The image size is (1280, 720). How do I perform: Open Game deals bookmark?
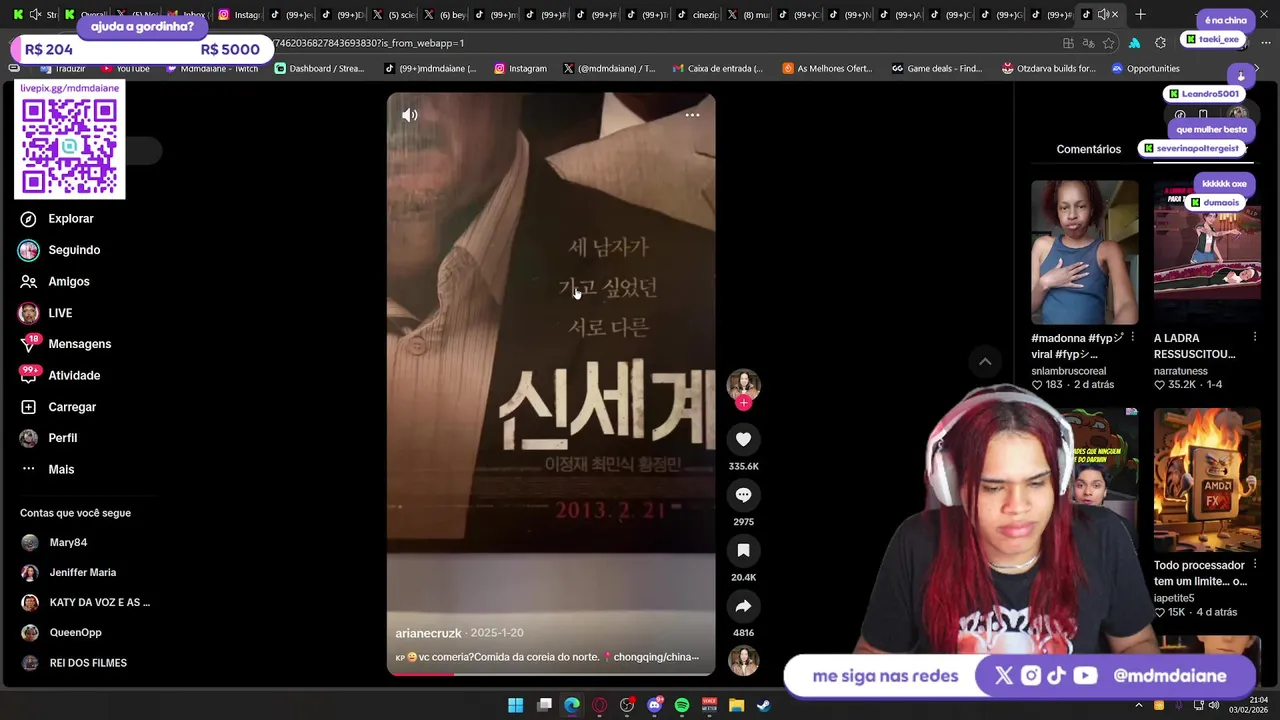(x=937, y=69)
